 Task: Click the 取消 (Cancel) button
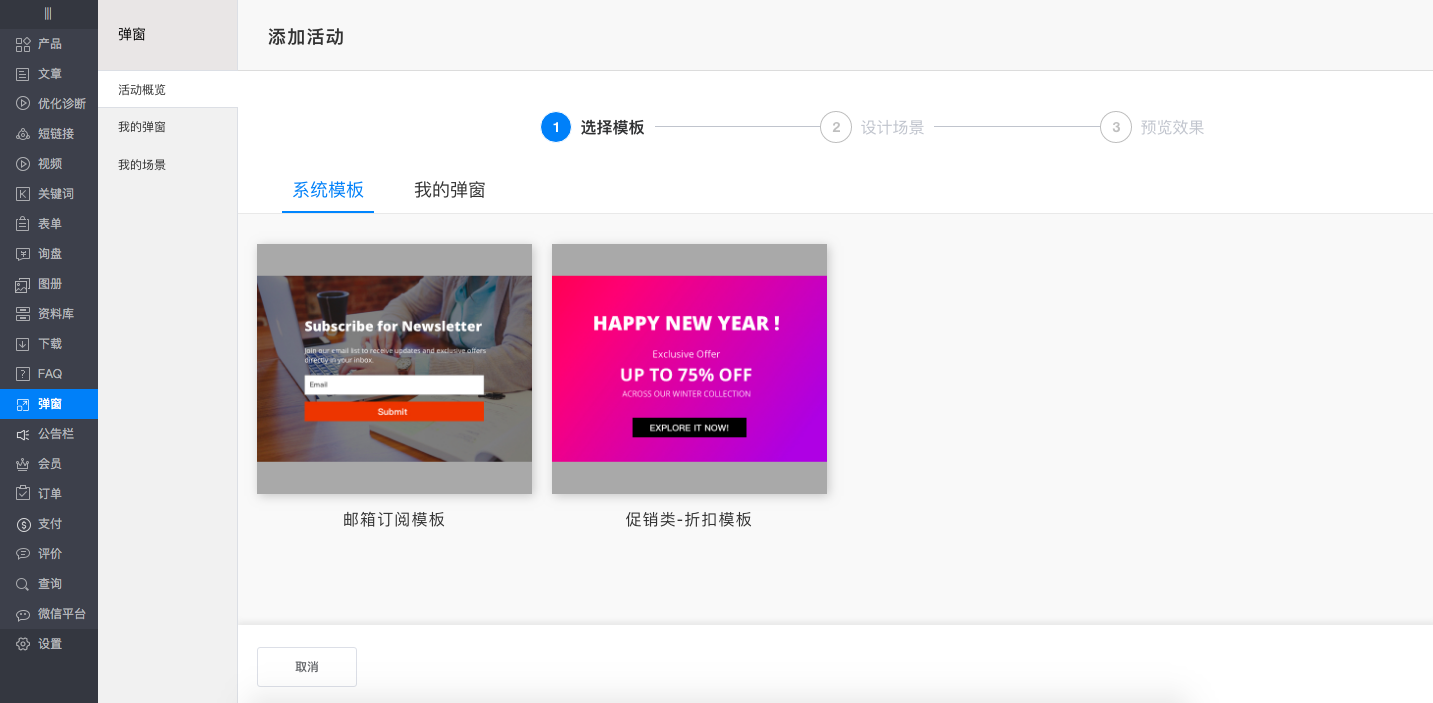tap(306, 666)
